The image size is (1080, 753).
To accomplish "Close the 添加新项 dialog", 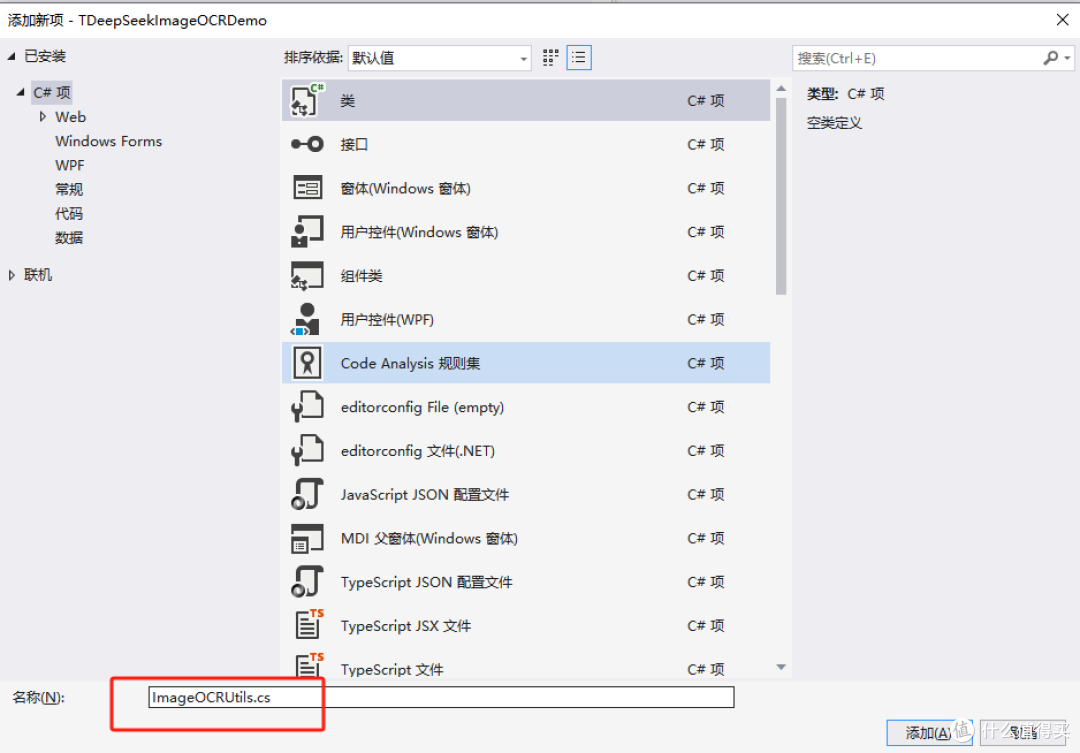I will tap(1062, 19).
